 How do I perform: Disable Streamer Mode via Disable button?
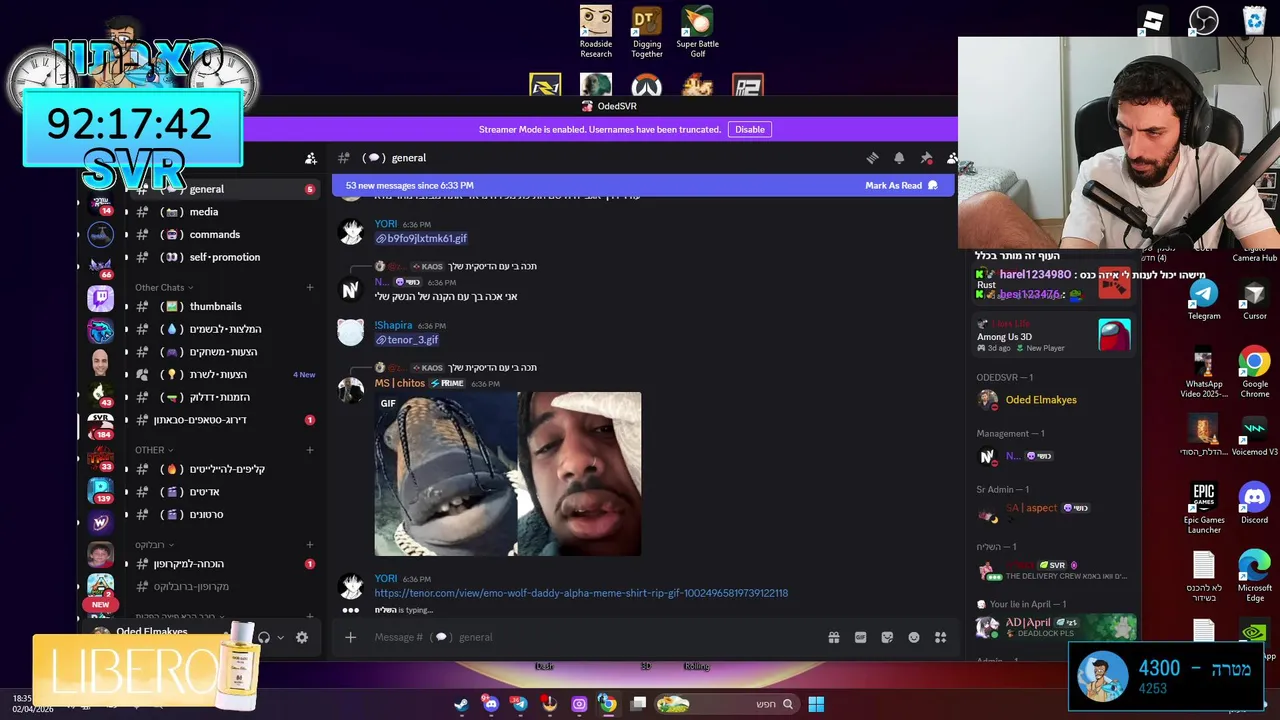pyautogui.click(x=749, y=129)
